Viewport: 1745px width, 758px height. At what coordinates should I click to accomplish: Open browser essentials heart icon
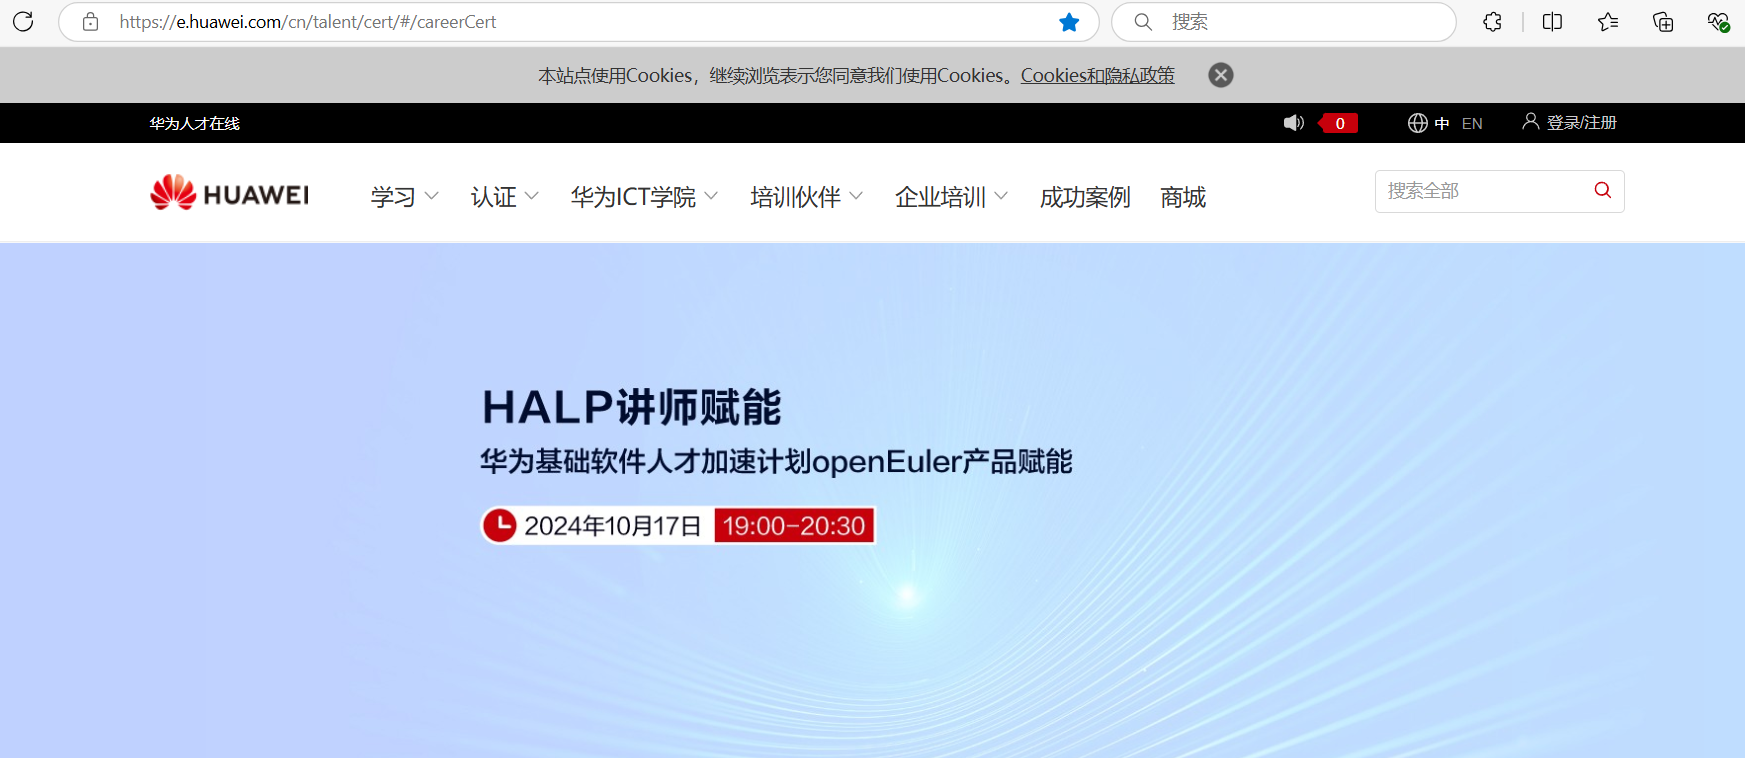[x=1718, y=22]
